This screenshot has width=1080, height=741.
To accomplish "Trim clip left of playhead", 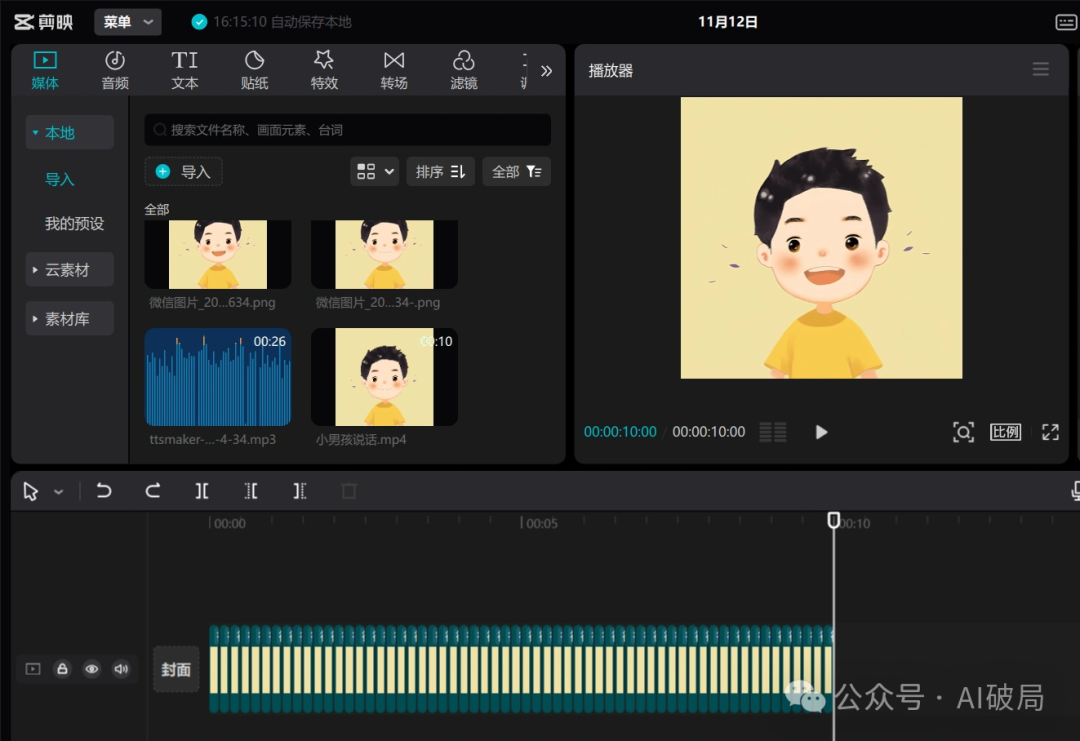I will click(251, 491).
